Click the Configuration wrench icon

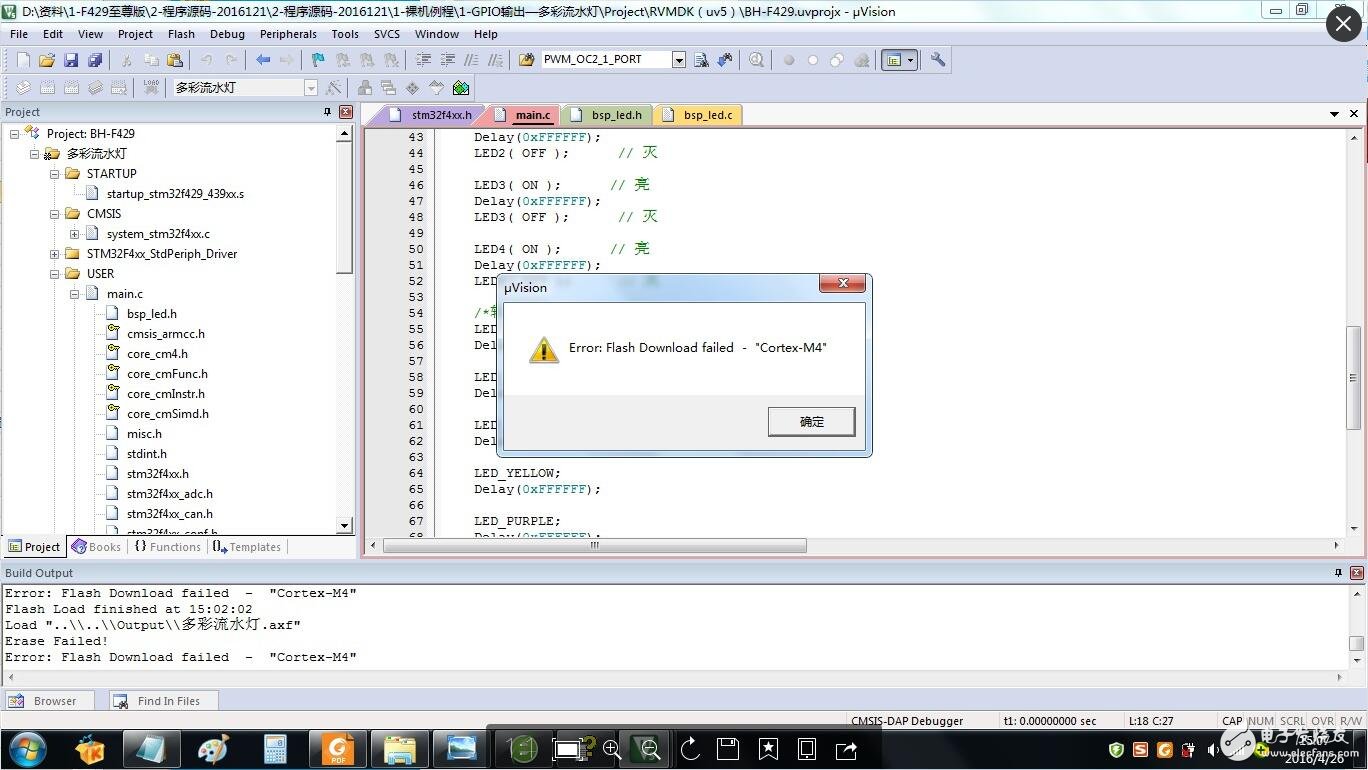pos(937,60)
